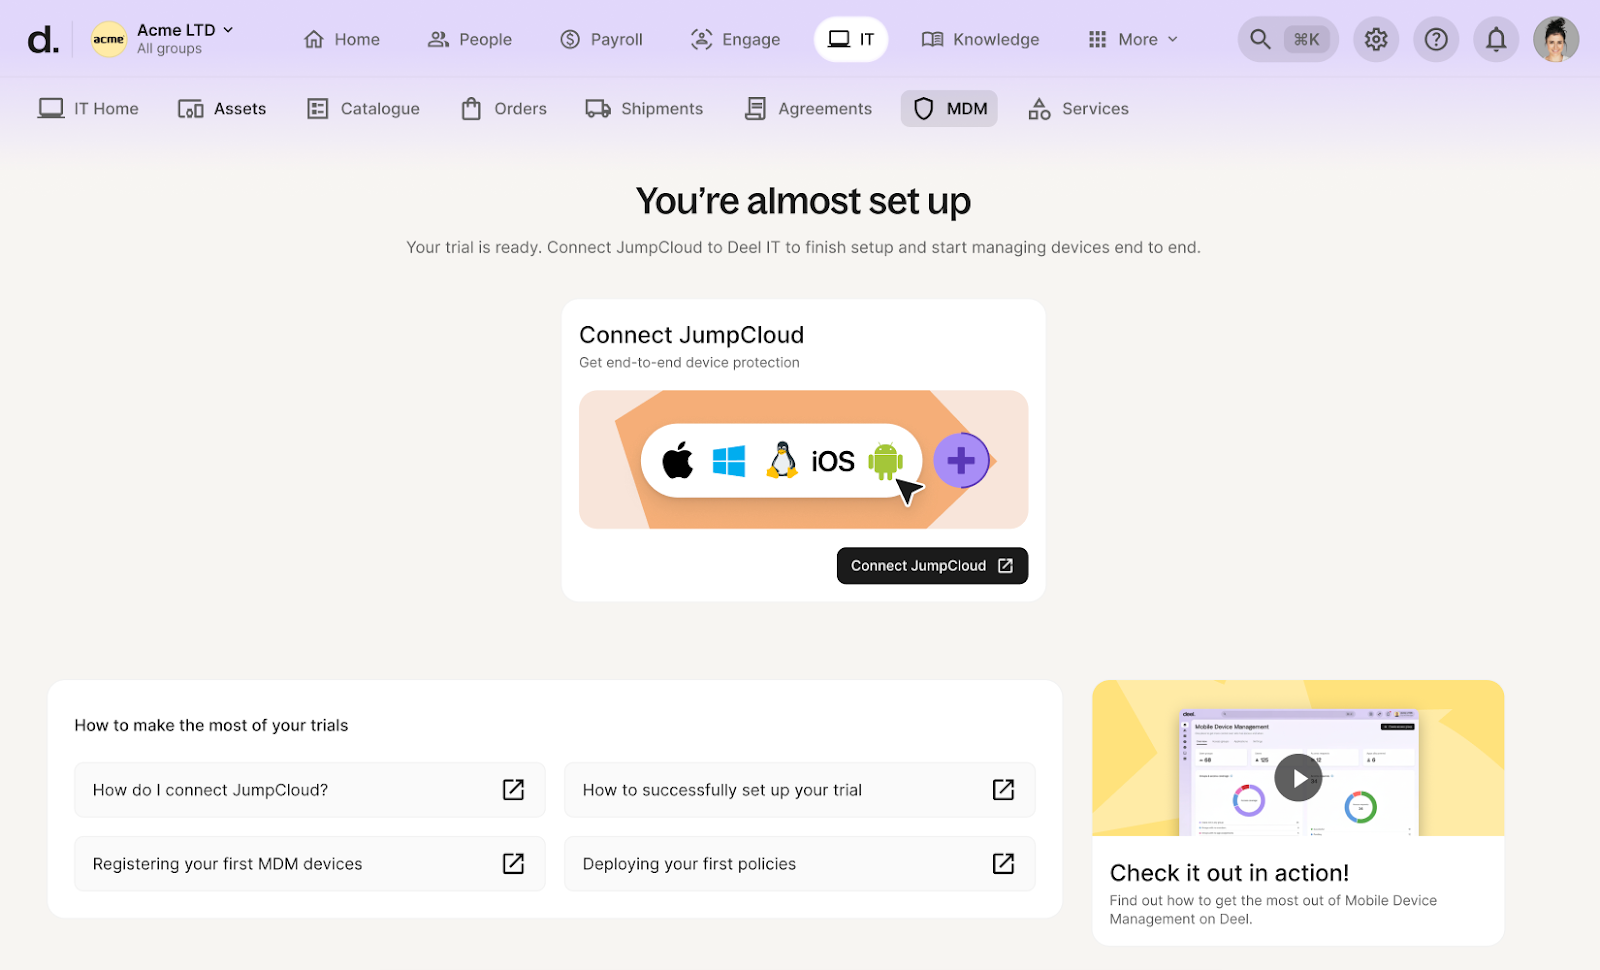Open notifications bell icon
The height and width of the screenshot is (970, 1600).
tap(1495, 40)
